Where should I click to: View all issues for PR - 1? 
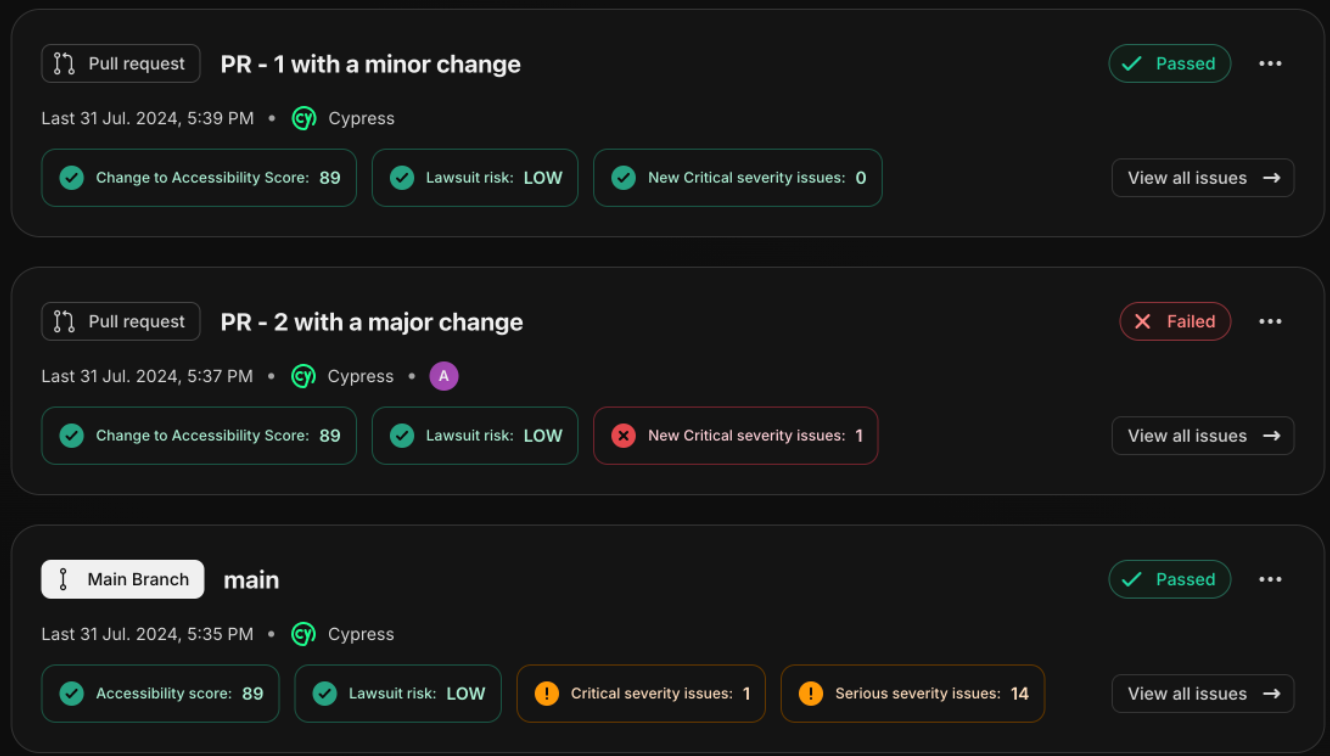click(1203, 178)
